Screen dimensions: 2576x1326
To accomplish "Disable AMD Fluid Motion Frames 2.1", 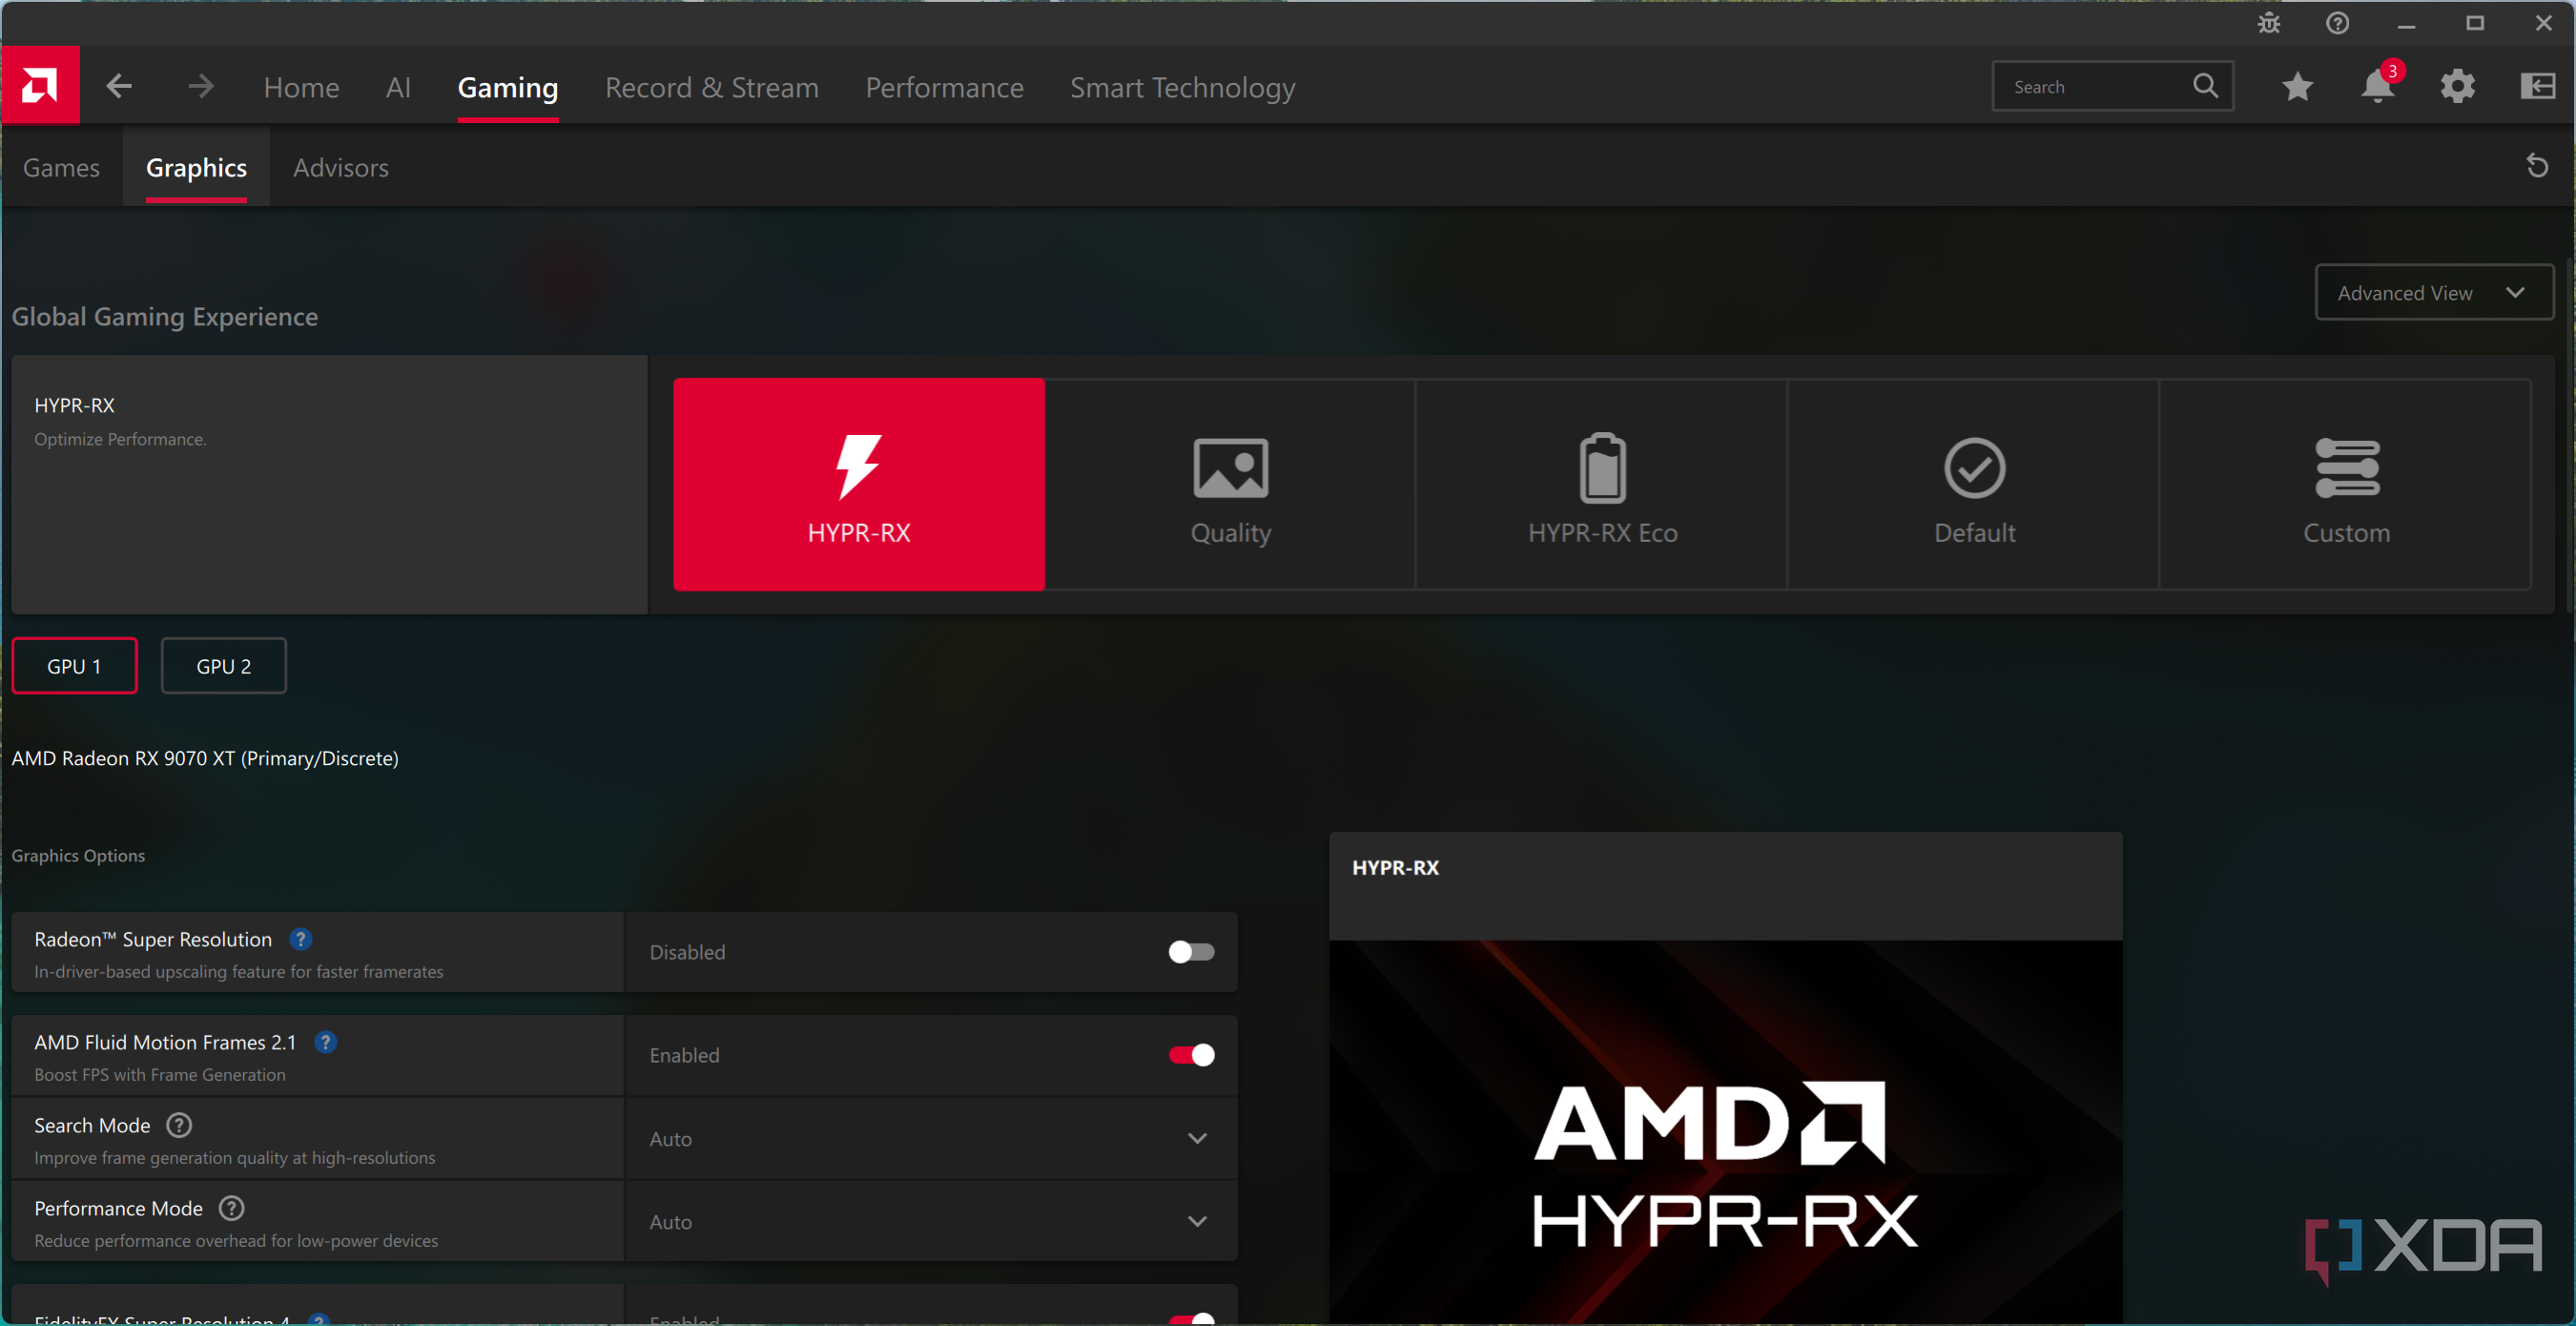I will pyautogui.click(x=1191, y=1055).
